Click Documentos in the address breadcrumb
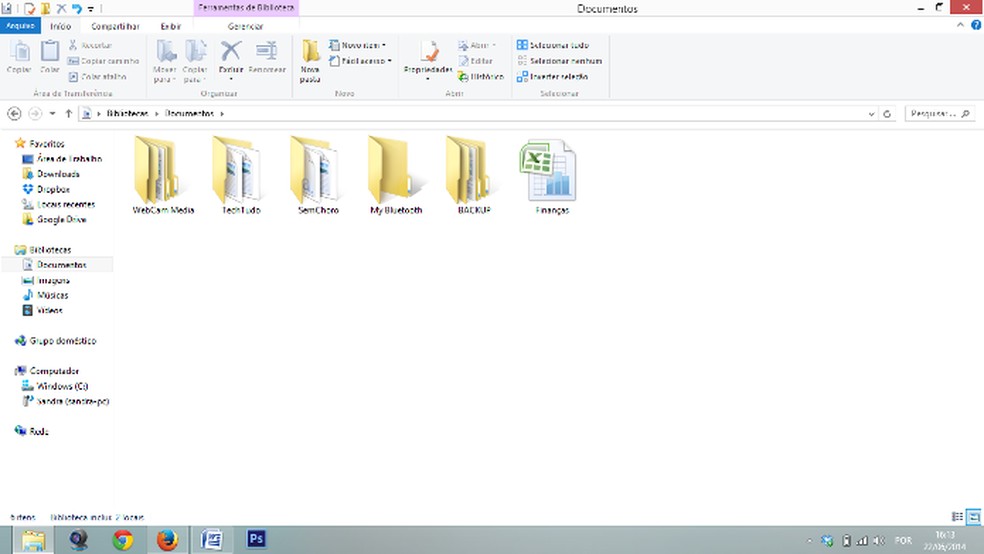Screen dimensions: 984x554 [190, 114]
